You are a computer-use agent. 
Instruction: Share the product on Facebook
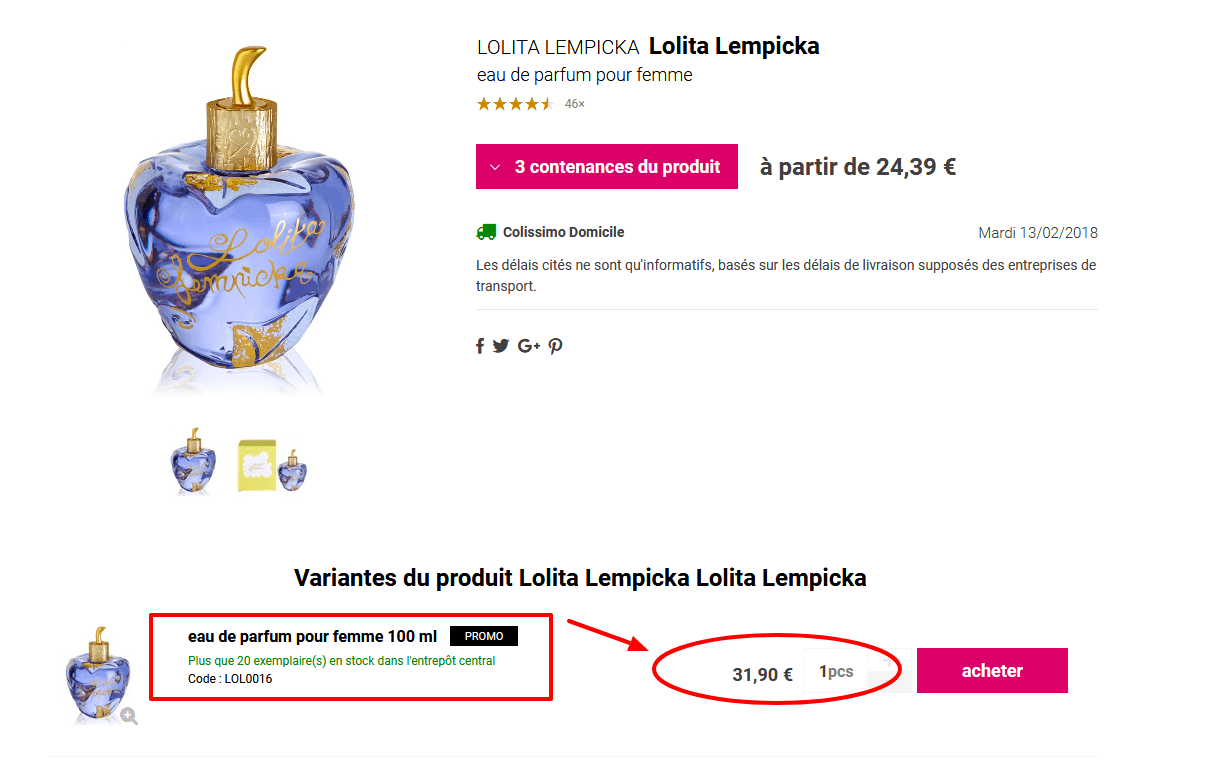[480, 345]
